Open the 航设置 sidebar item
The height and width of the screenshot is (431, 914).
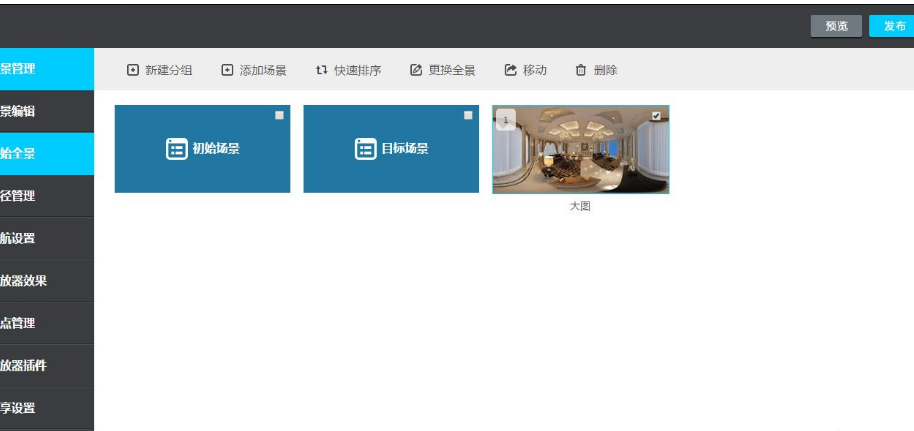[47, 239]
